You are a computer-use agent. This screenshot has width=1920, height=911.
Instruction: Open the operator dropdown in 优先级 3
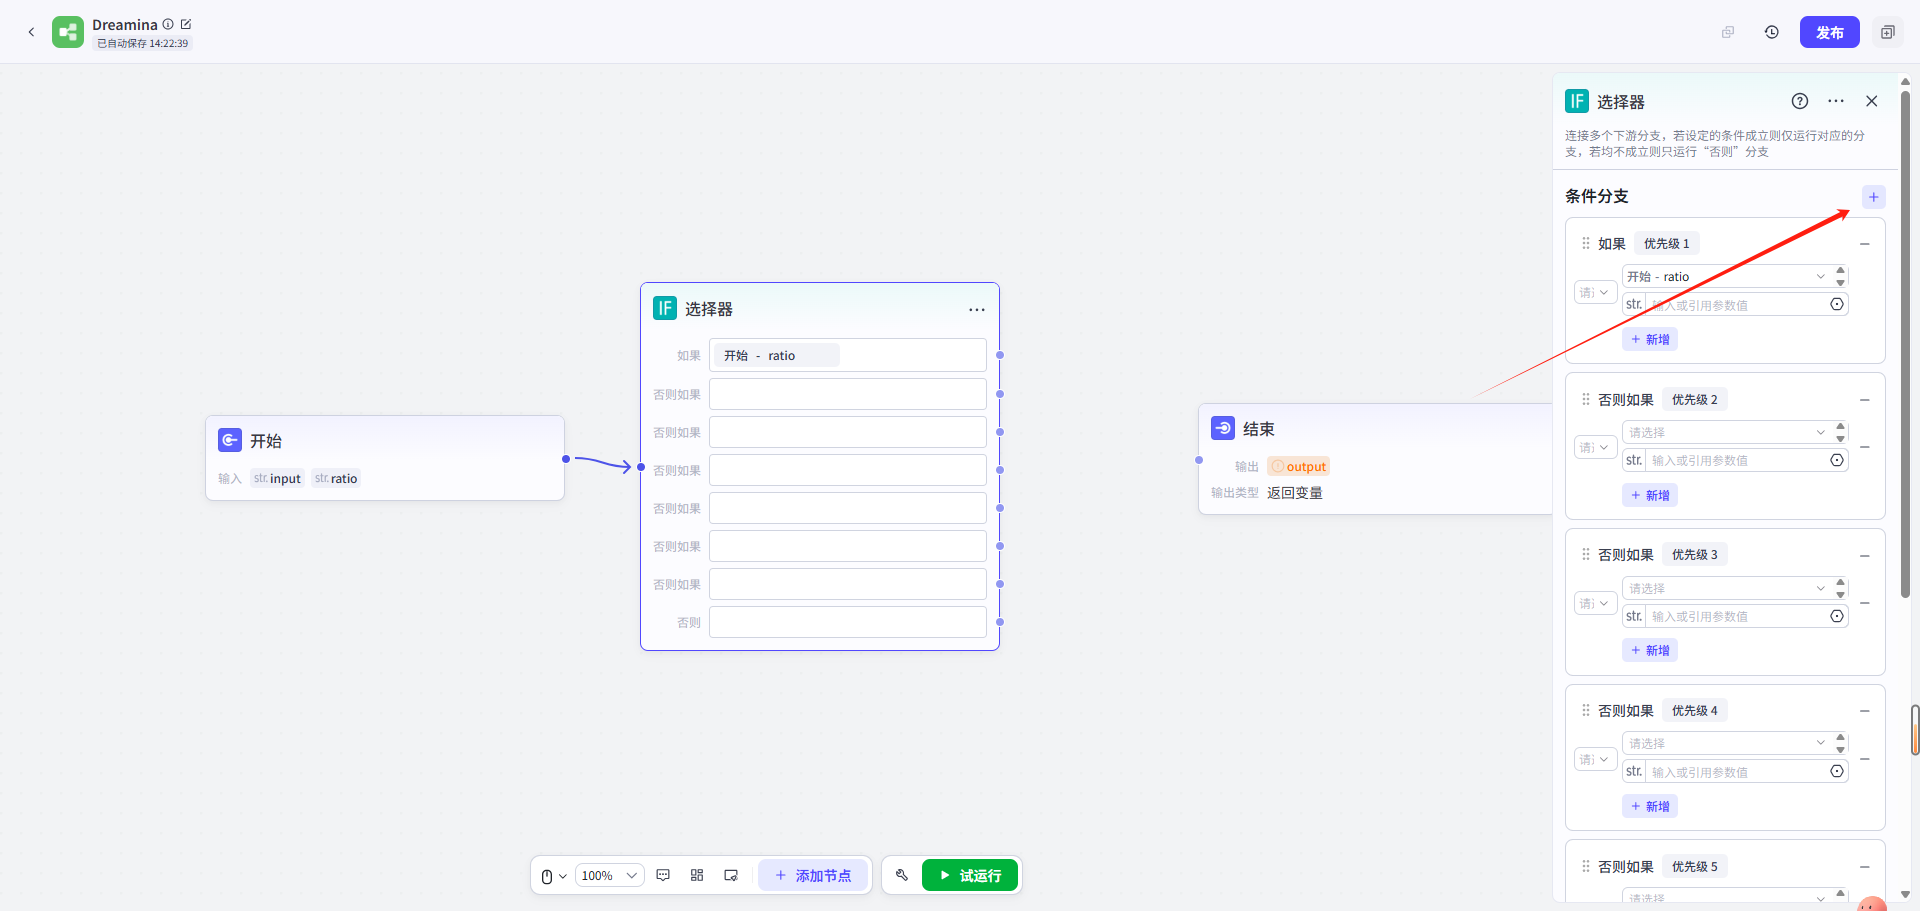click(1595, 603)
